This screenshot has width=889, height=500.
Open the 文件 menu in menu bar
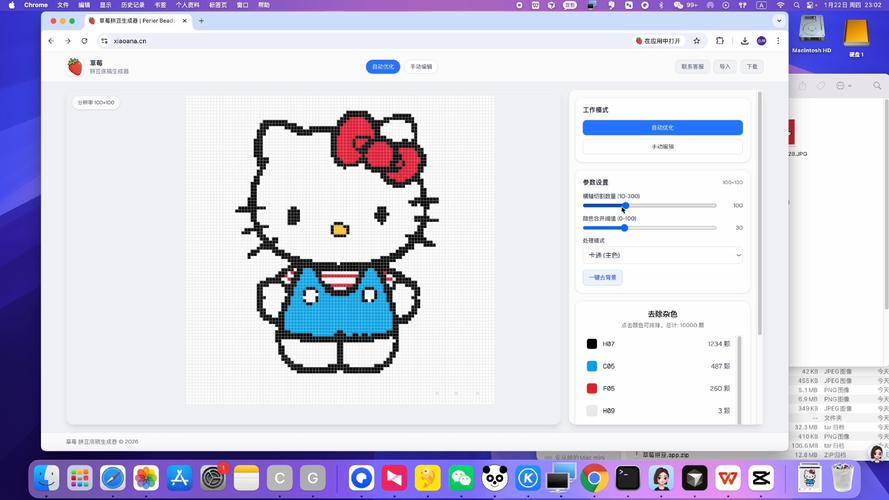(x=63, y=5)
